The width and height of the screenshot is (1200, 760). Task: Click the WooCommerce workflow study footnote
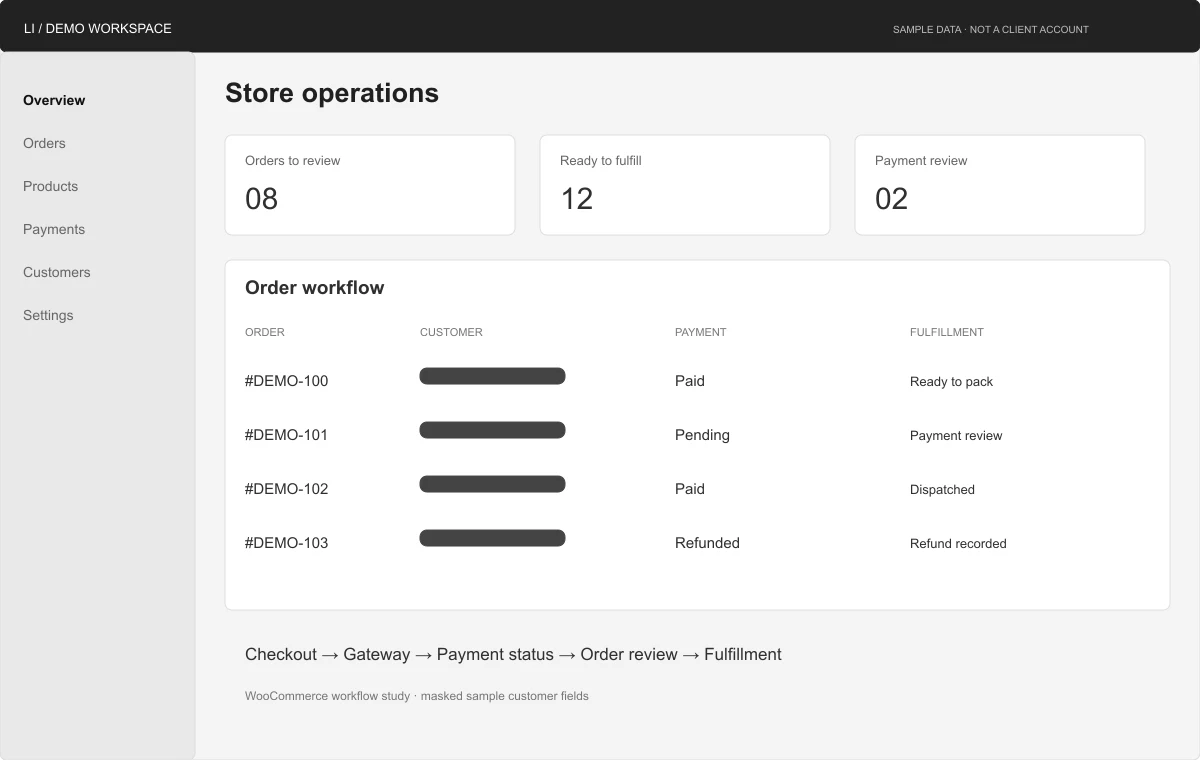[417, 696]
